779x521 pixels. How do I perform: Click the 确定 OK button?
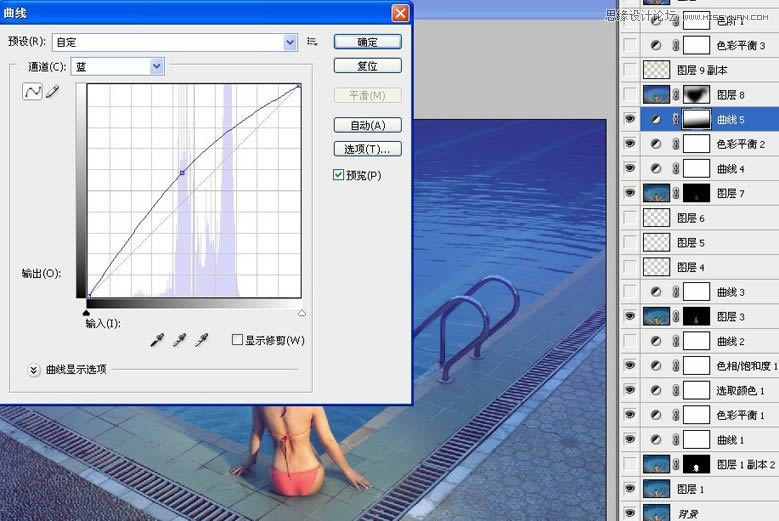[x=367, y=42]
